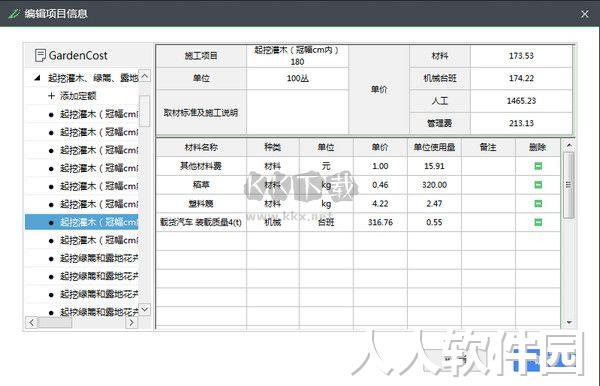Remove the 塑料膜 material row
600x386 pixels.
pyautogui.click(x=538, y=204)
